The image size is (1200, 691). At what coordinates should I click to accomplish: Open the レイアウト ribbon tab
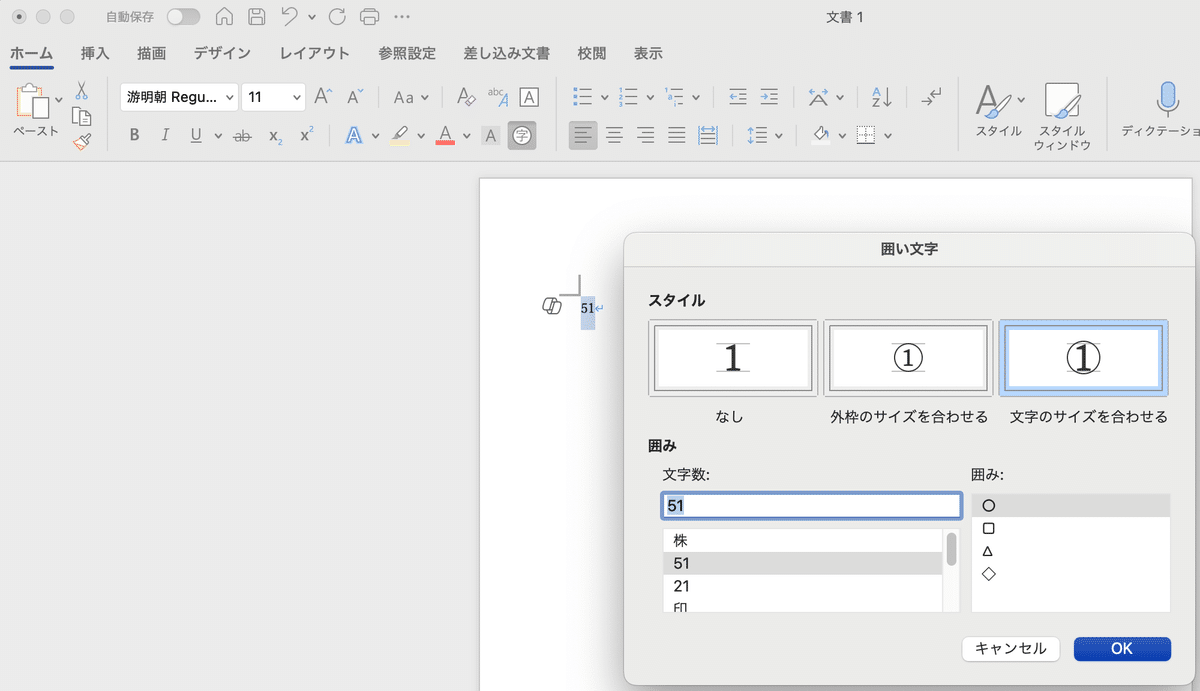click(x=315, y=53)
